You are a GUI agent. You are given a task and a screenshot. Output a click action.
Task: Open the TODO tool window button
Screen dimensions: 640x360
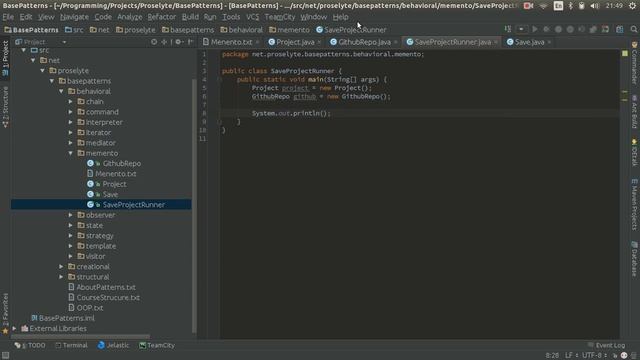point(30,345)
